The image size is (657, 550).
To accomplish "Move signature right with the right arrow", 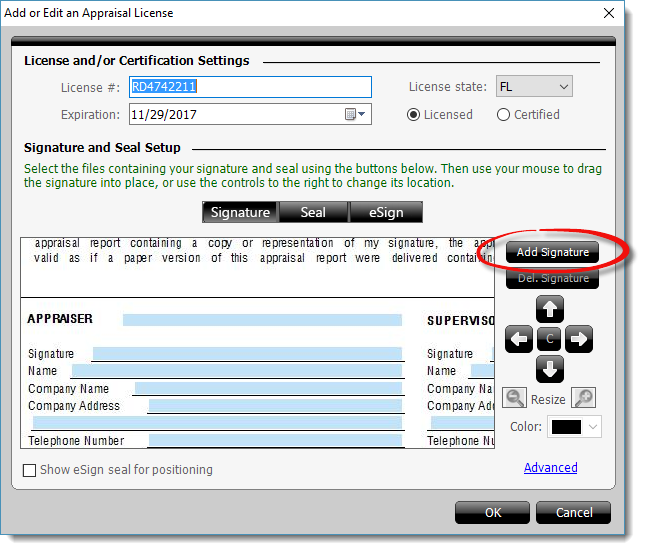I will (579, 339).
